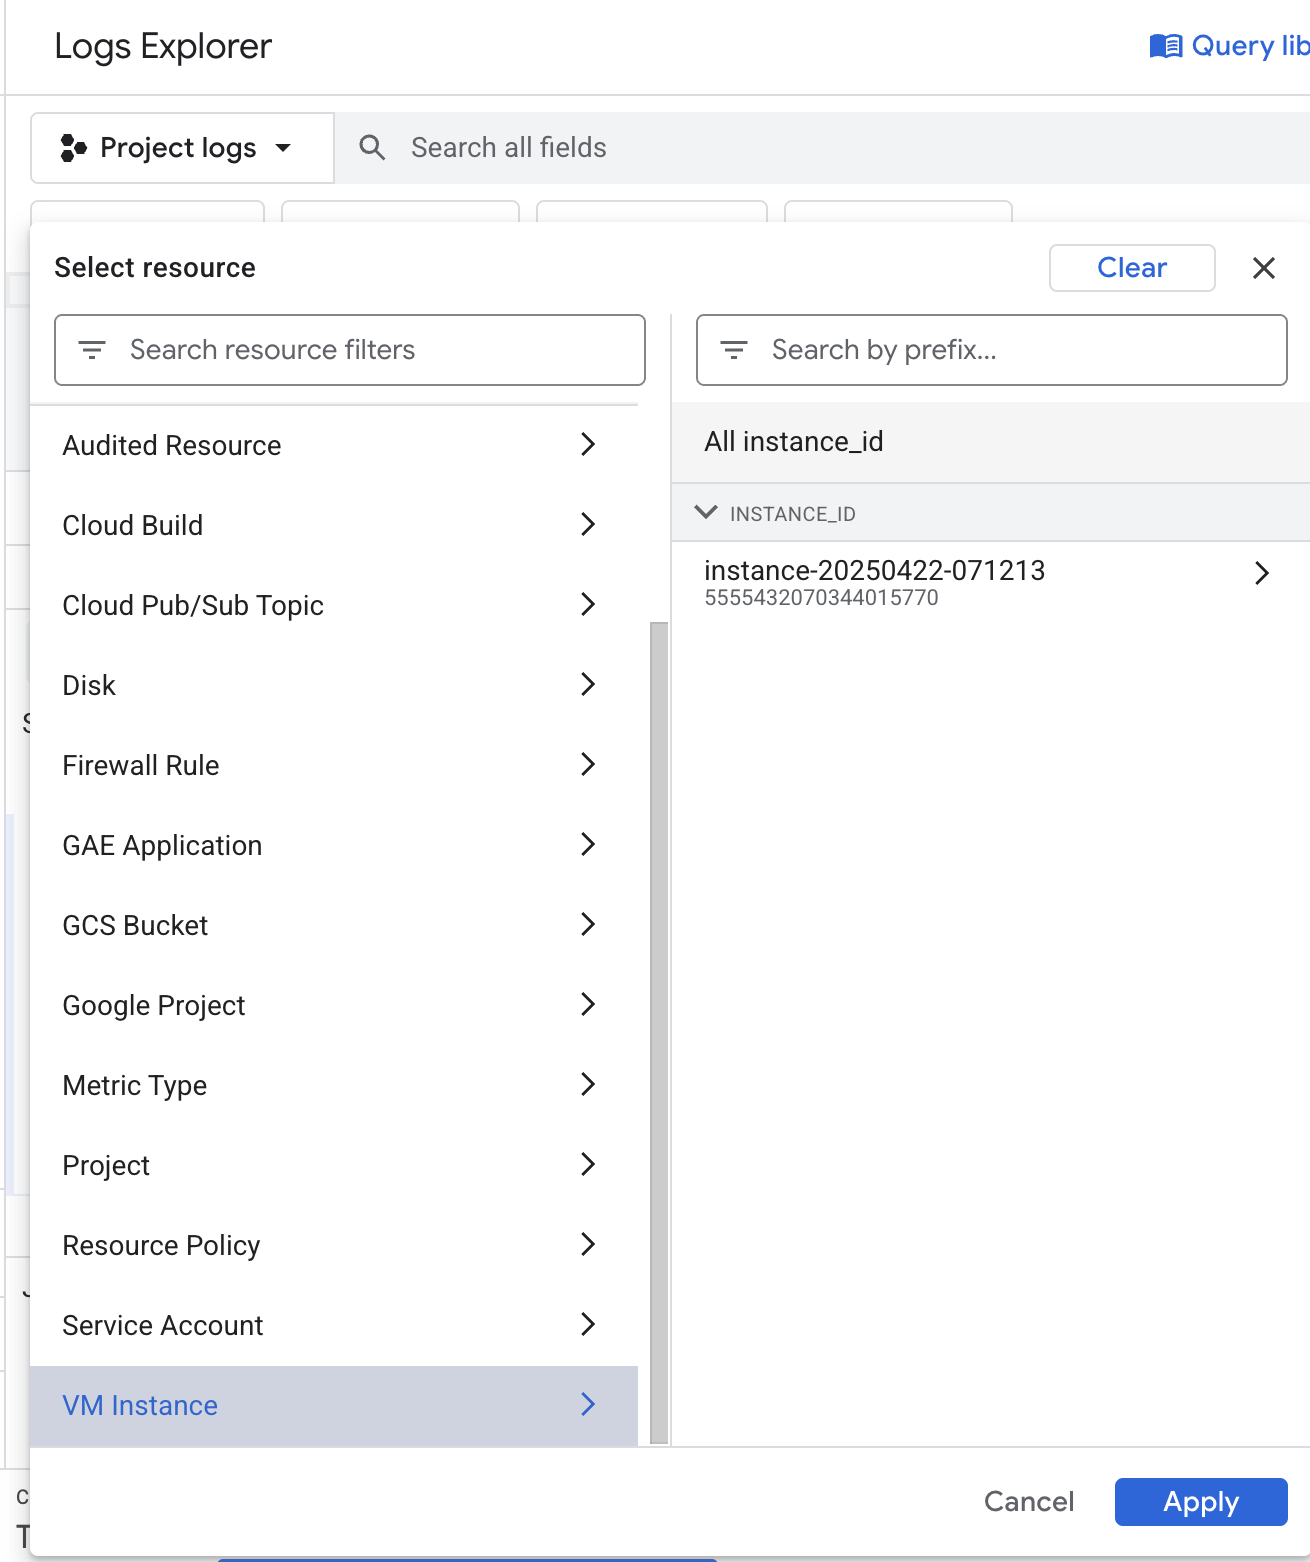The height and width of the screenshot is (1562, 1310).
Task: Open the Project logs scope dropdown
Action: [x=182, y=148]
